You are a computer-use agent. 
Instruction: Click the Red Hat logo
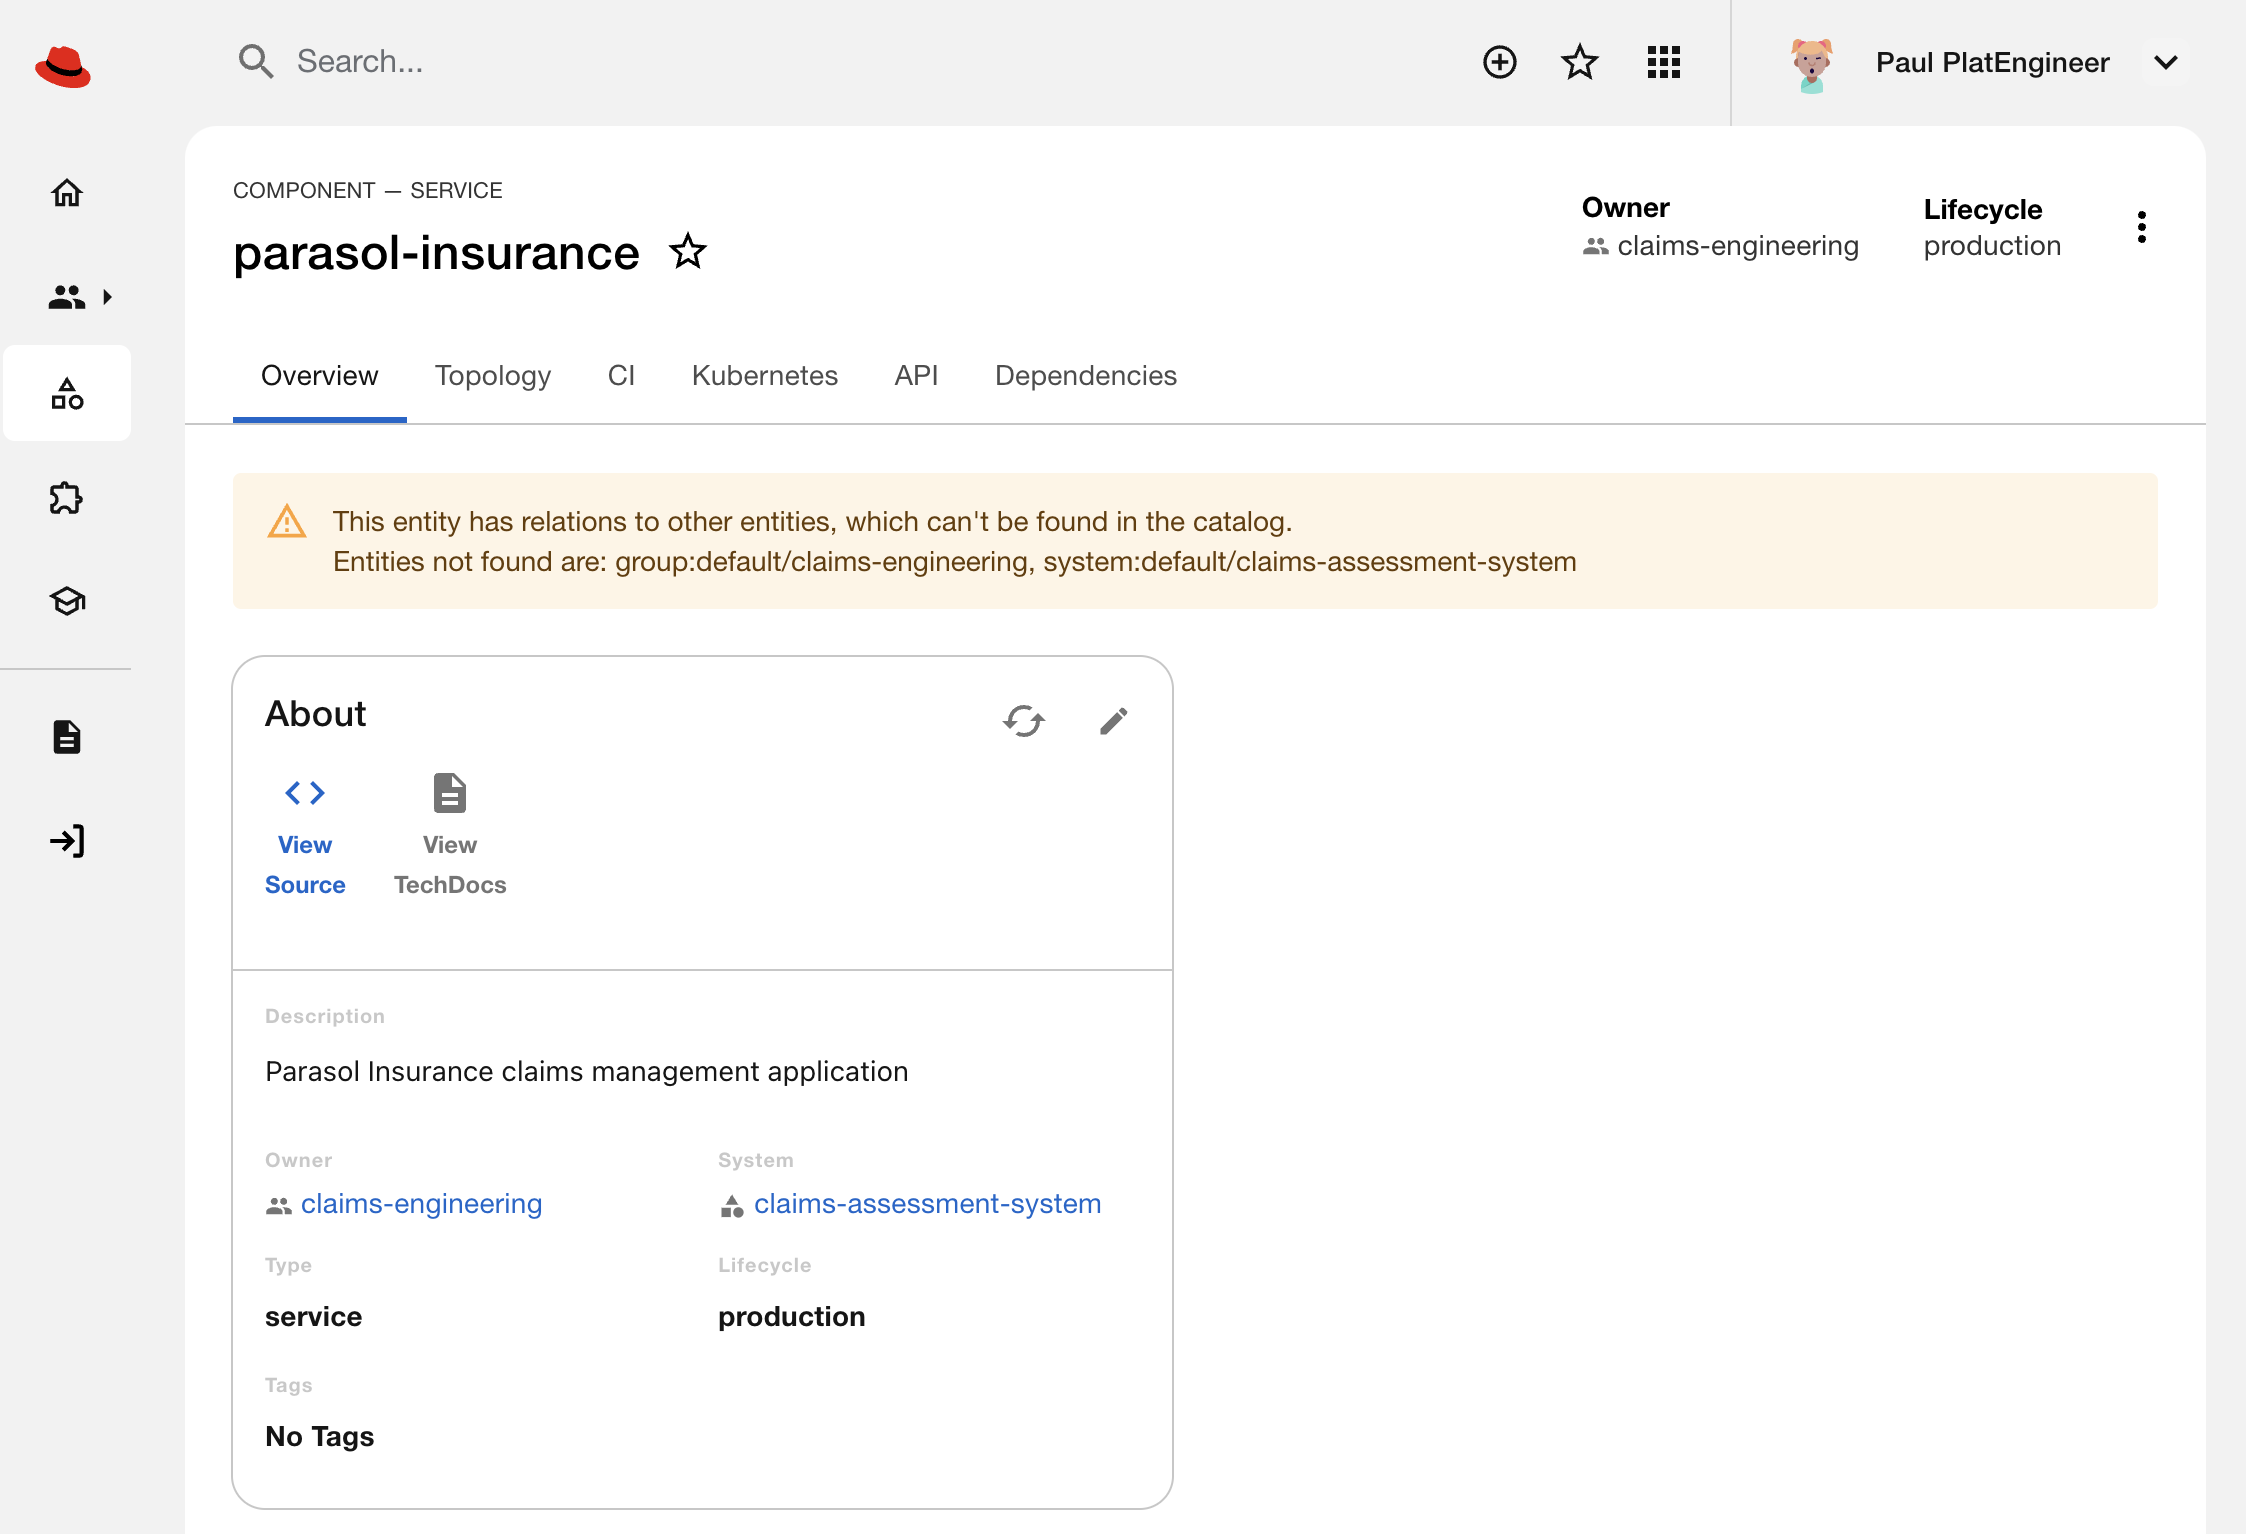[63, 66]
